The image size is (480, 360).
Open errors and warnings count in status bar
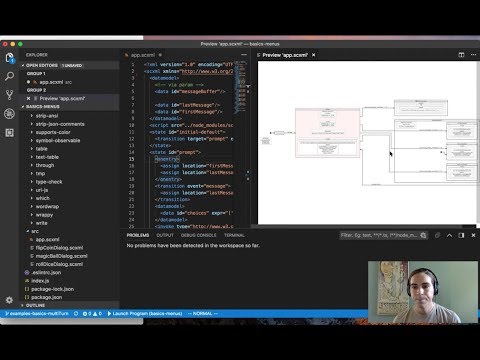pyautogui.click(x=92, y=314)
